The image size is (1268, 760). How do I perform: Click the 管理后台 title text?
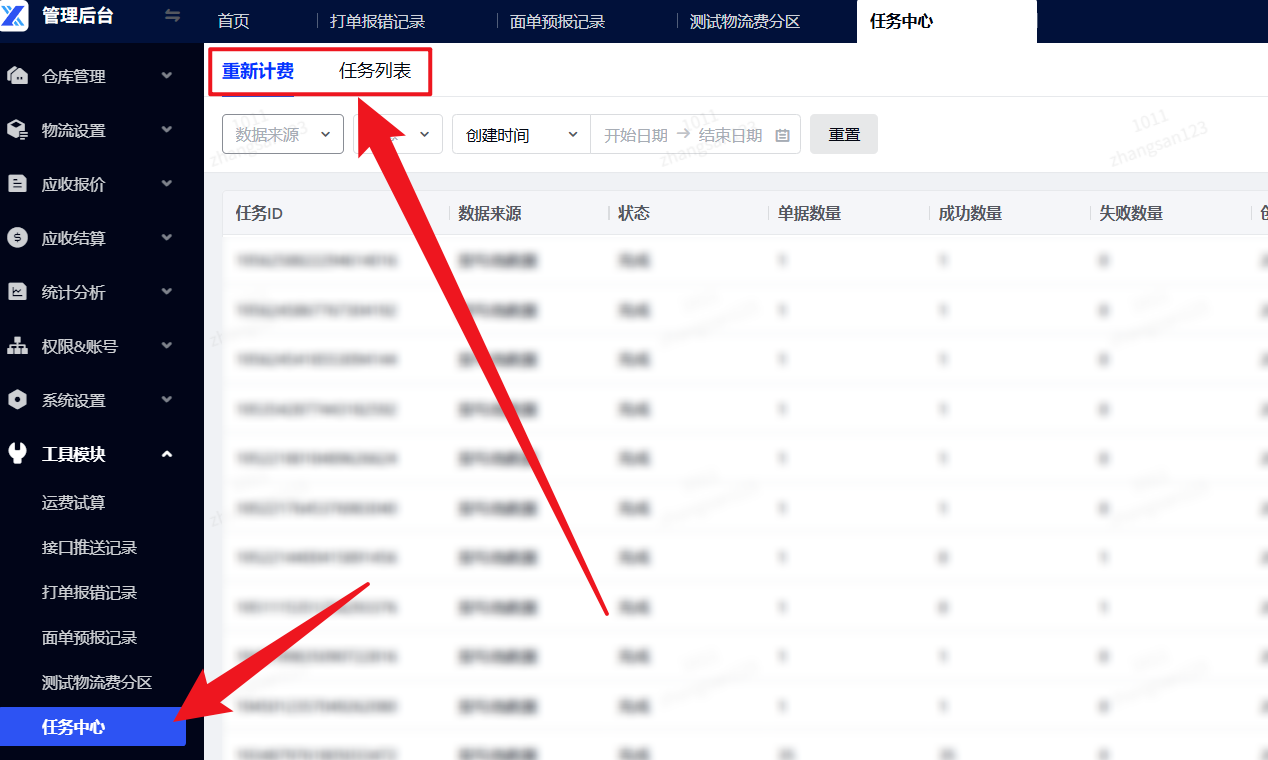(78, 16)
